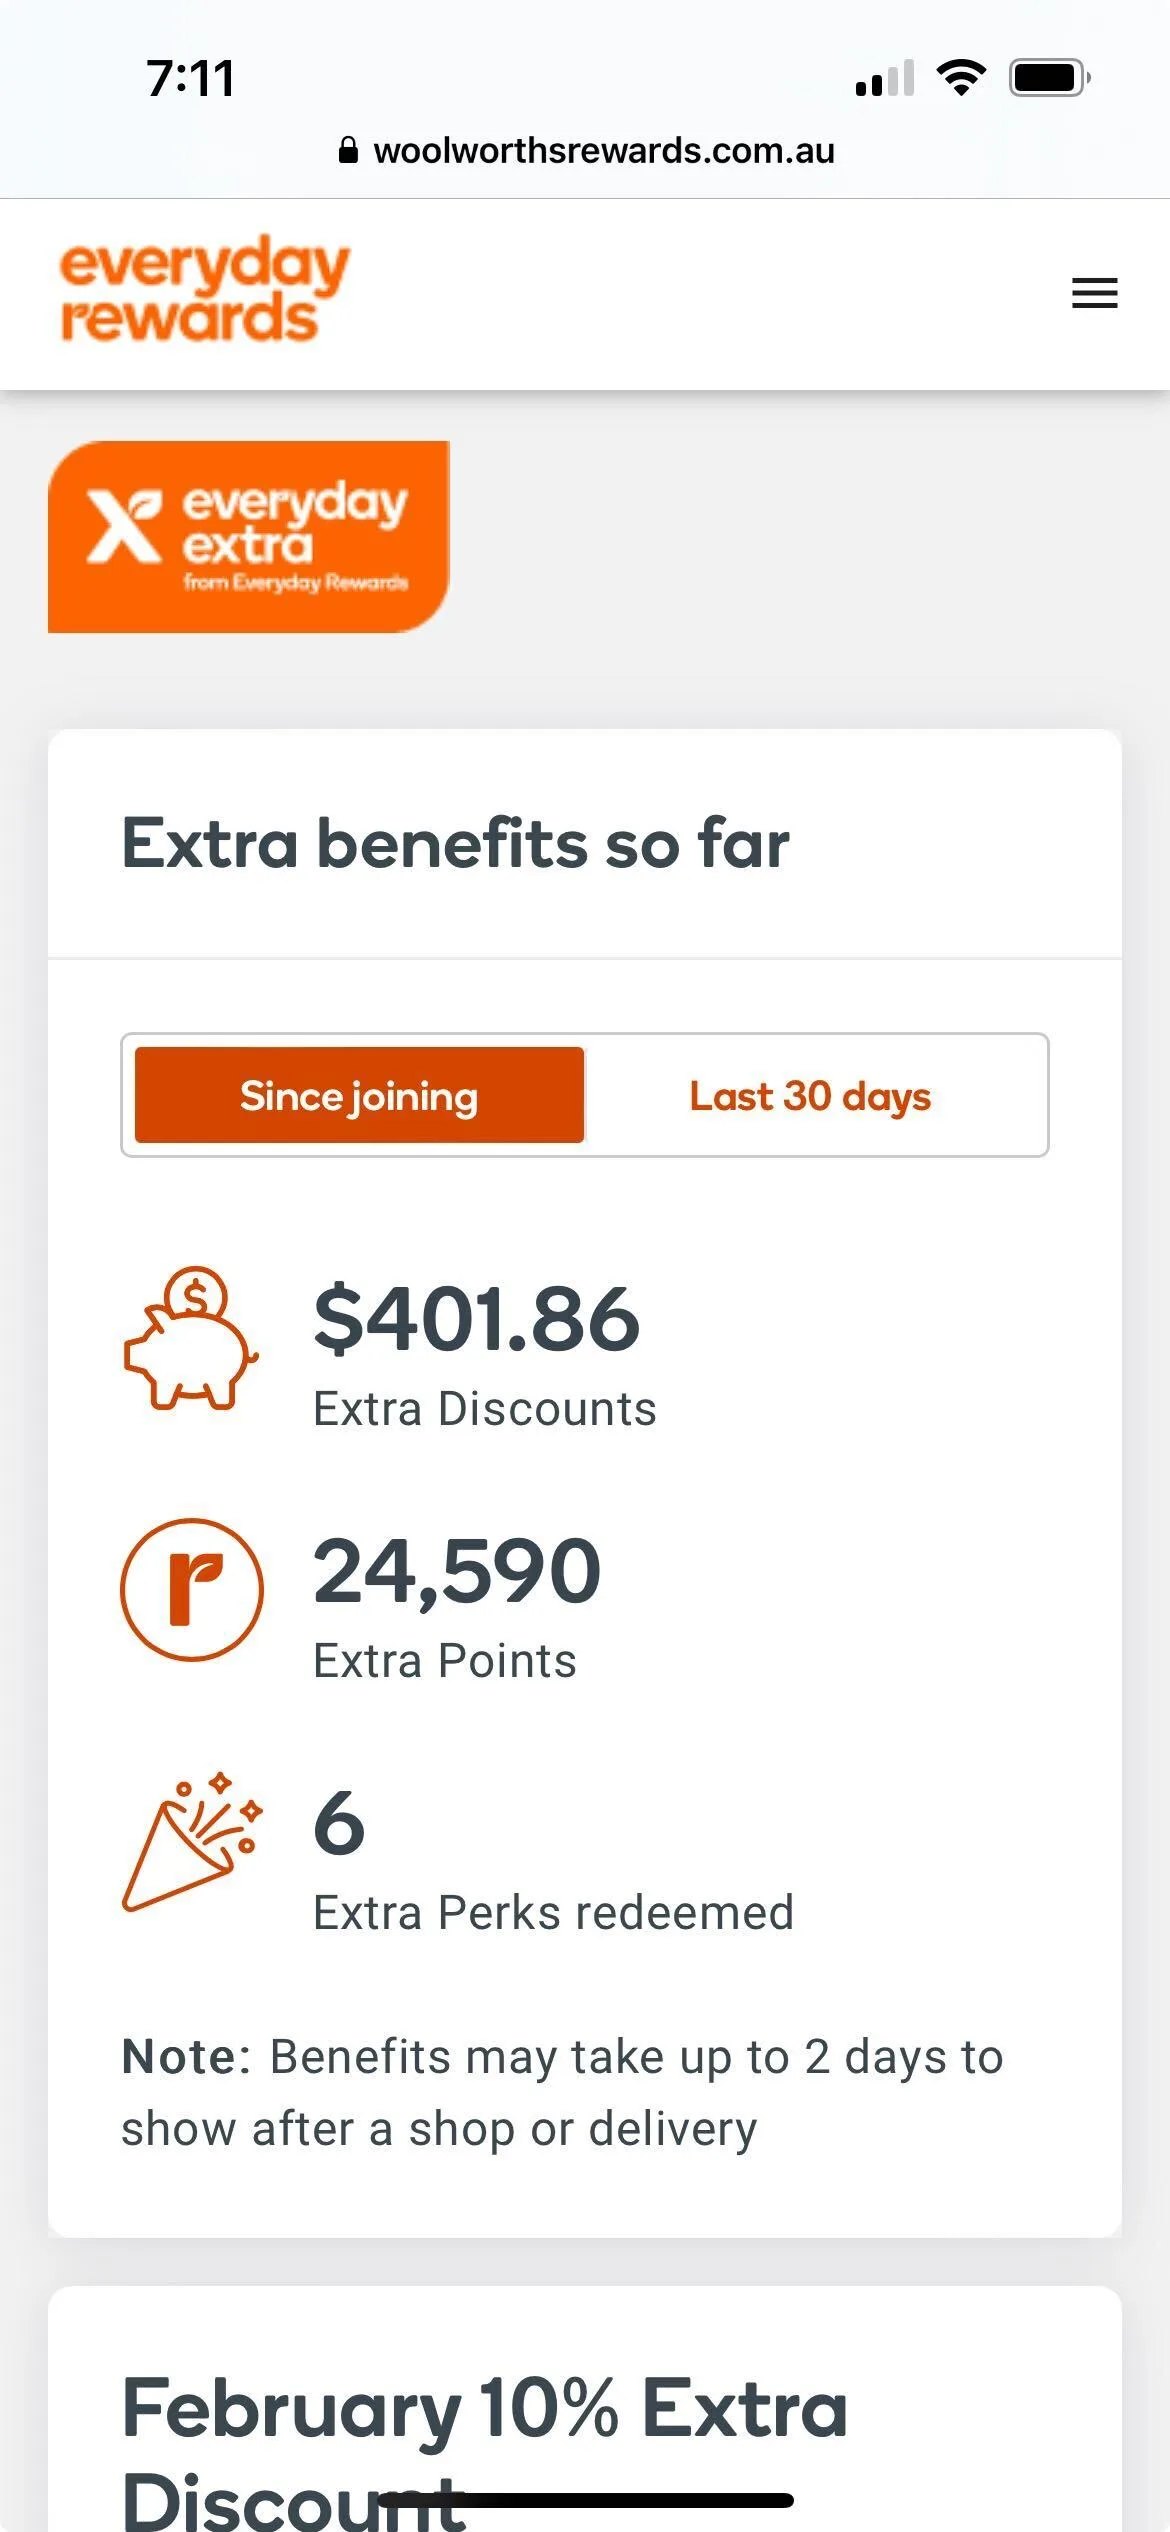The image size is (1170, 2532).
Task: Switch to Last 30 days
Action: pyautogui.click(x=810, y=1095)
